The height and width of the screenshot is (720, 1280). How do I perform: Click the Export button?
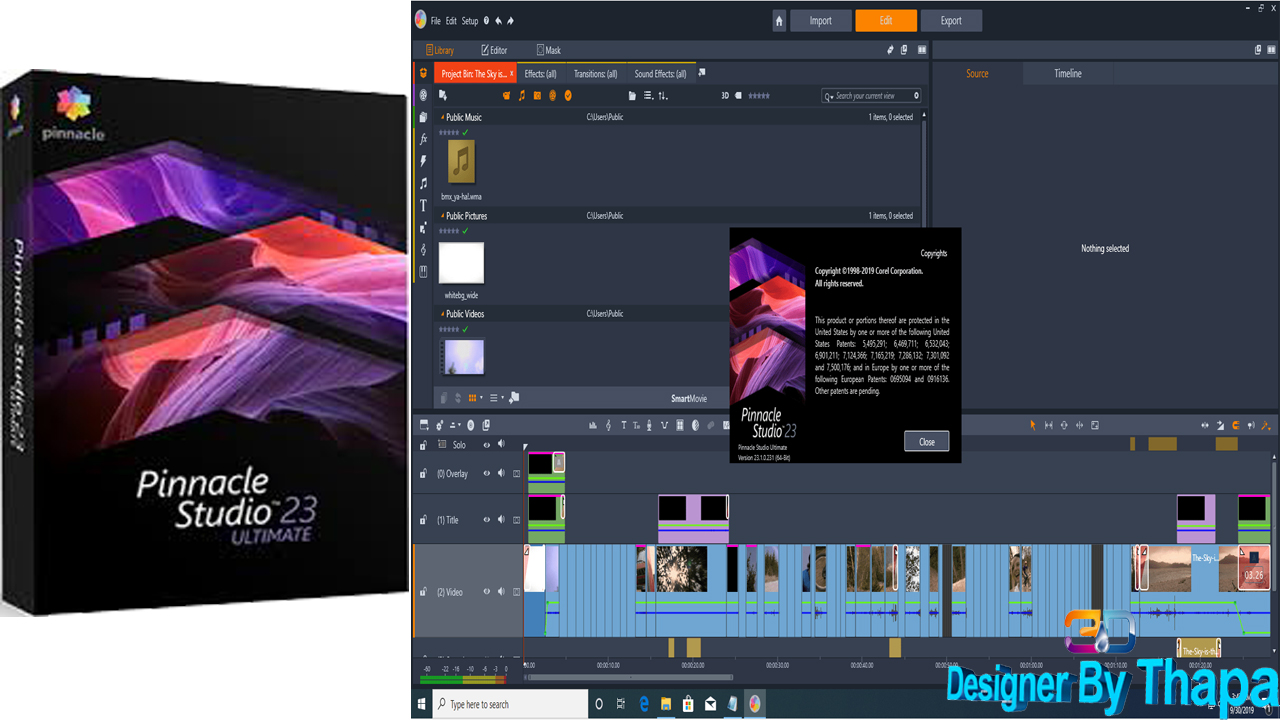tap(951, 21)
